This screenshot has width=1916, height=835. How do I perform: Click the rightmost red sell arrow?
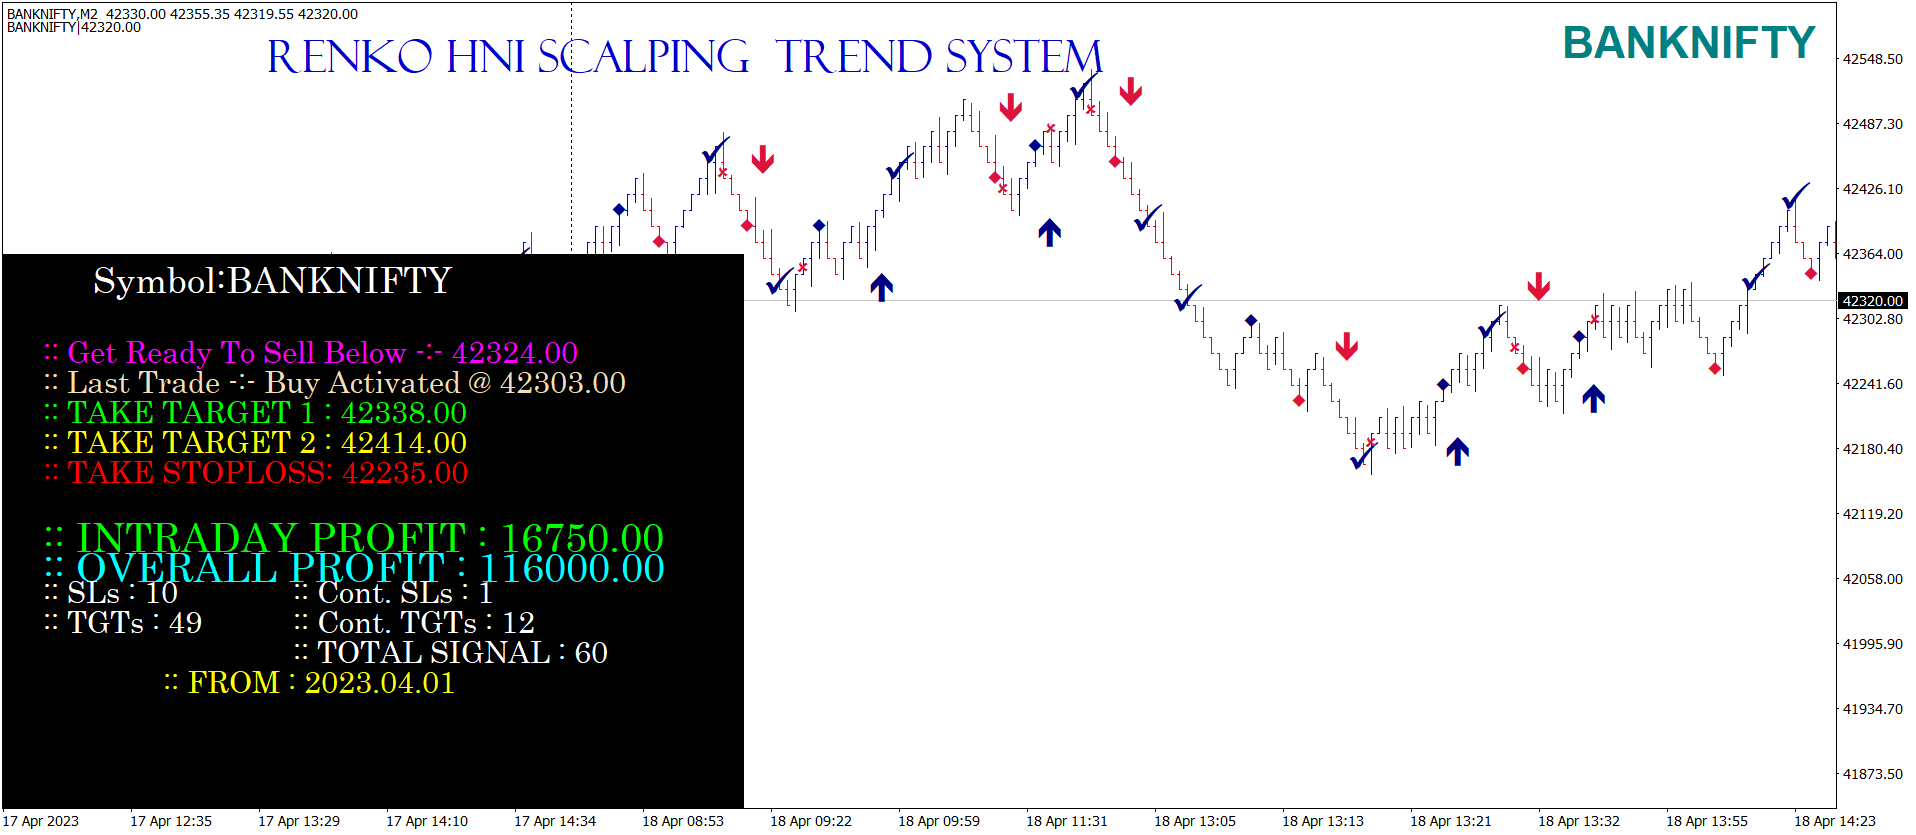[1539, 286]
